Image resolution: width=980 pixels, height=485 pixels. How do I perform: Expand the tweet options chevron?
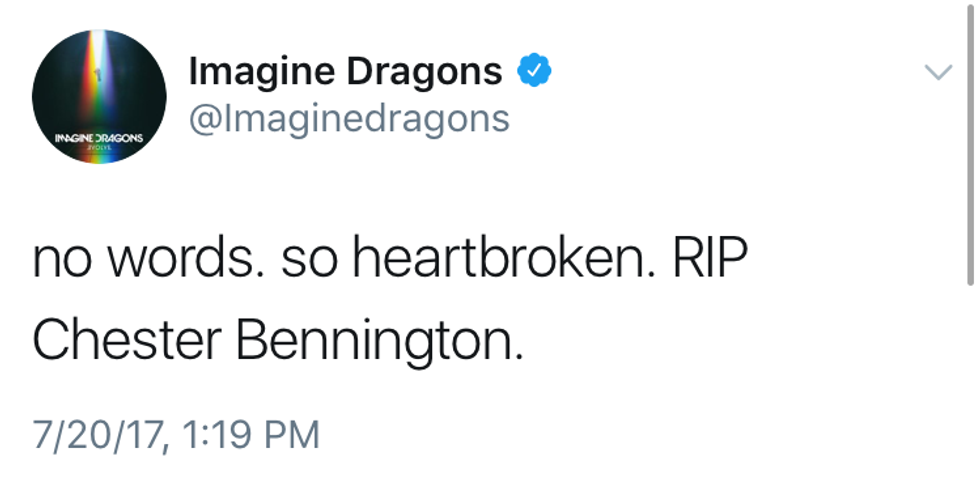(938, 72)
